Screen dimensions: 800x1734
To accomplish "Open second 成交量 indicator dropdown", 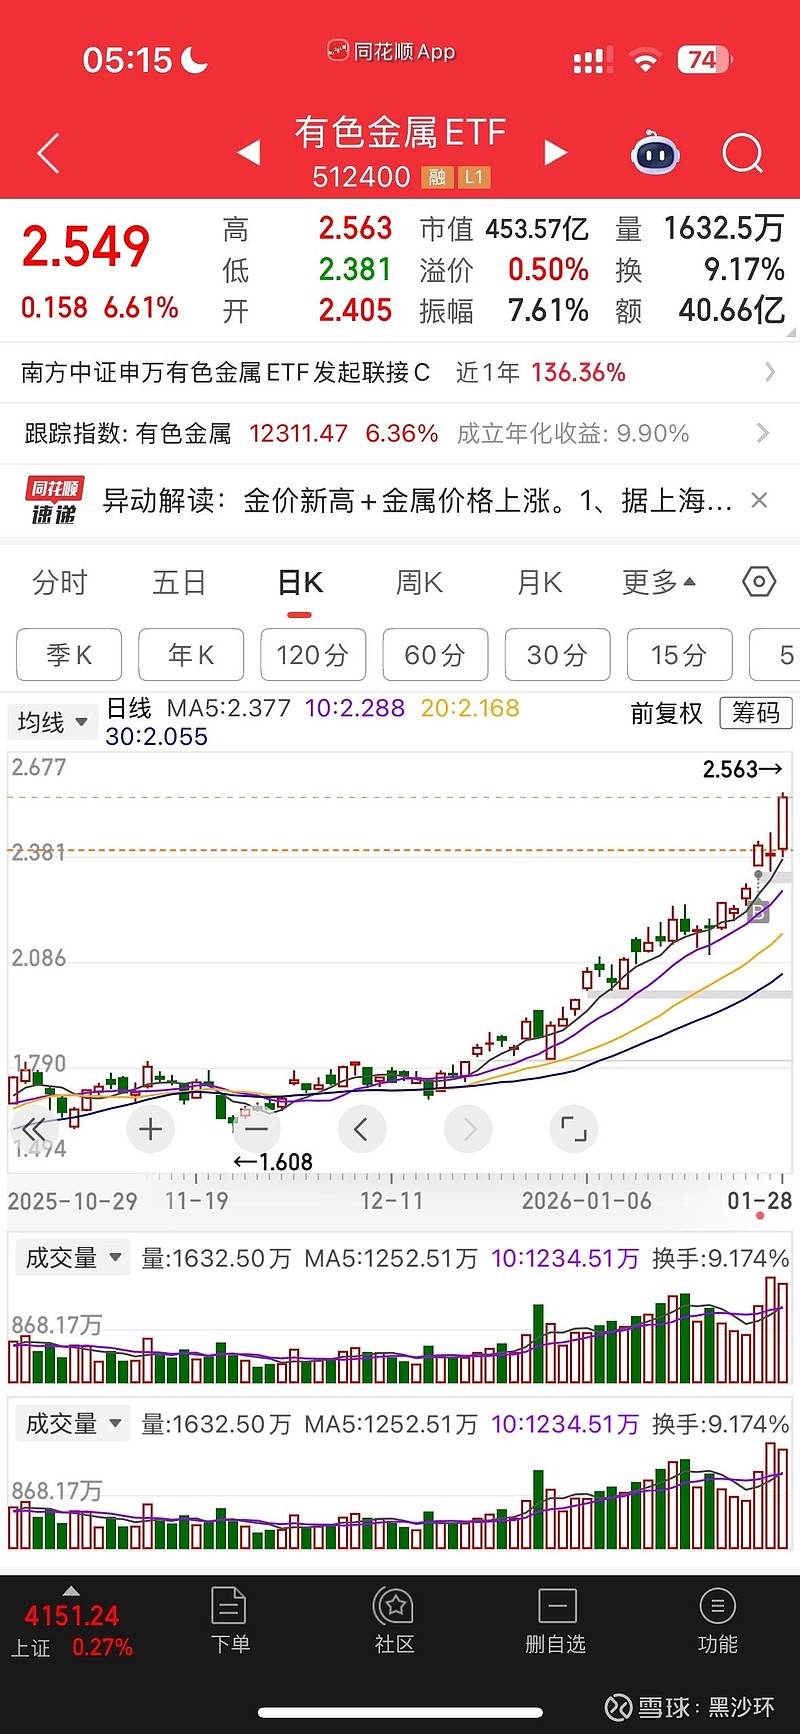I will tap(73, 1423).
